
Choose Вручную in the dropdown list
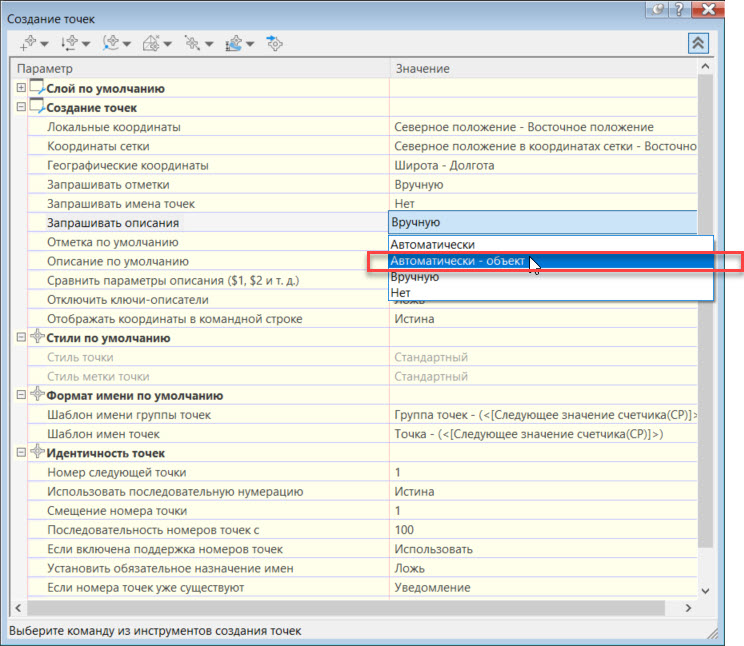(x=550, y=277)
